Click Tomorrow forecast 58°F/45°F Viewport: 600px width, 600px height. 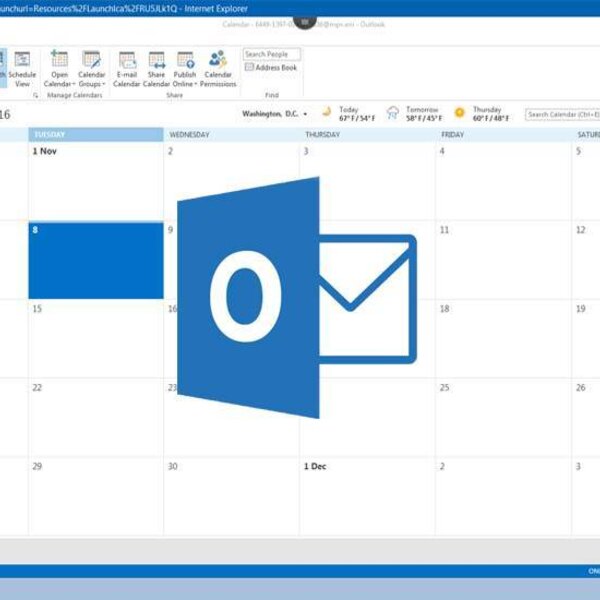[424, 118]
